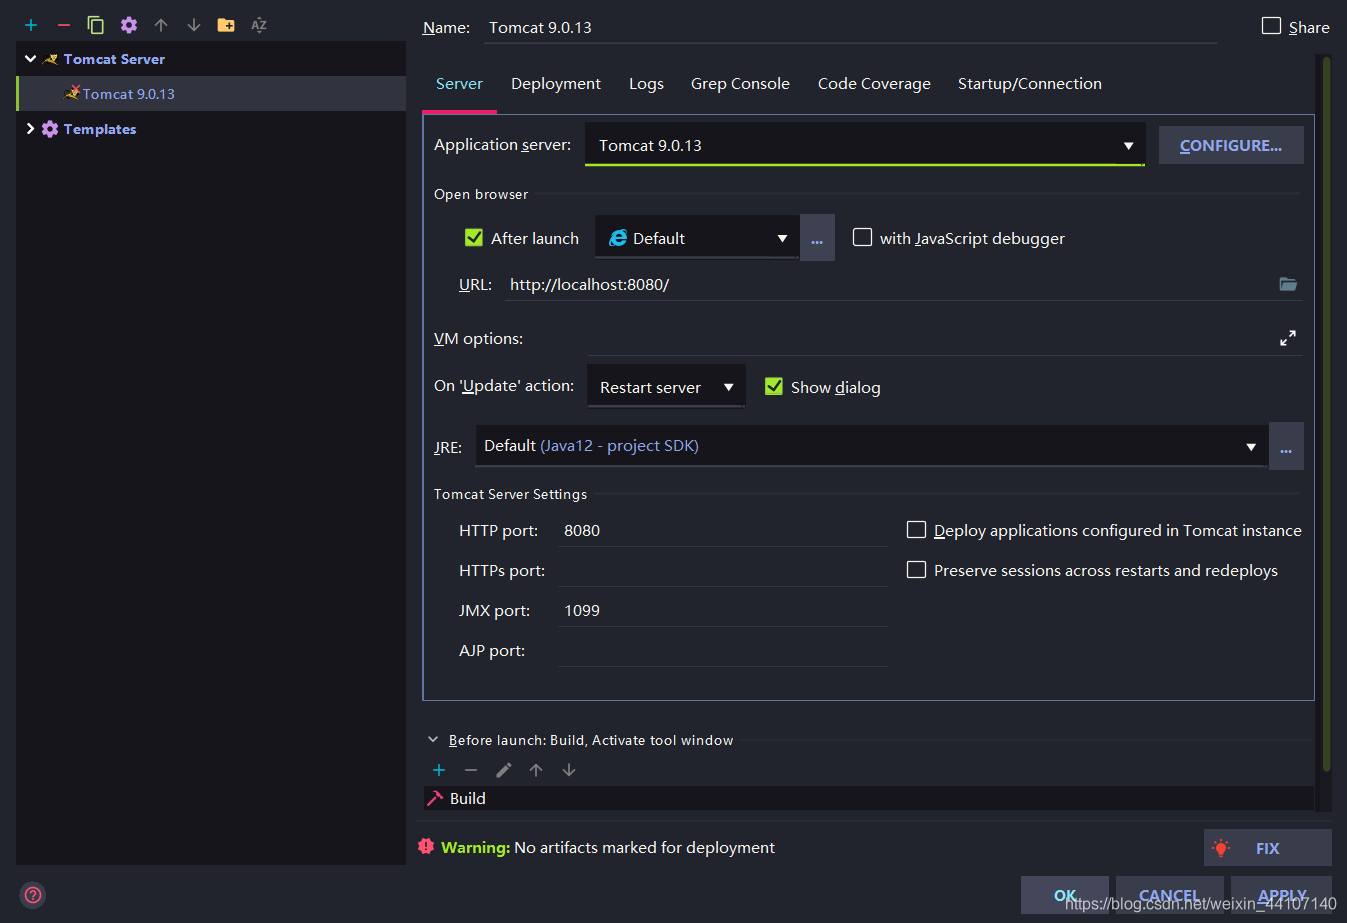Viewport: 1347px width, 923px height.
Task: Move configuration down in the list
Action: pos(194,25)
